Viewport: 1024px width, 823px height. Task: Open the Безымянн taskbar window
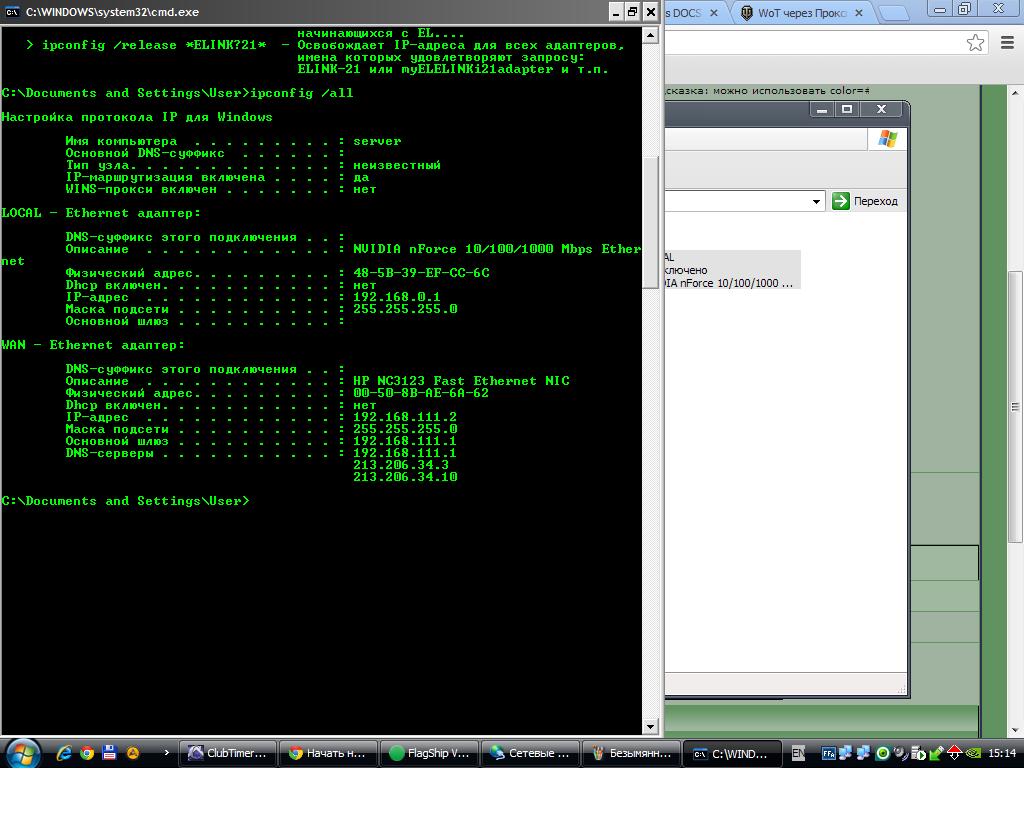click(631, 753)
